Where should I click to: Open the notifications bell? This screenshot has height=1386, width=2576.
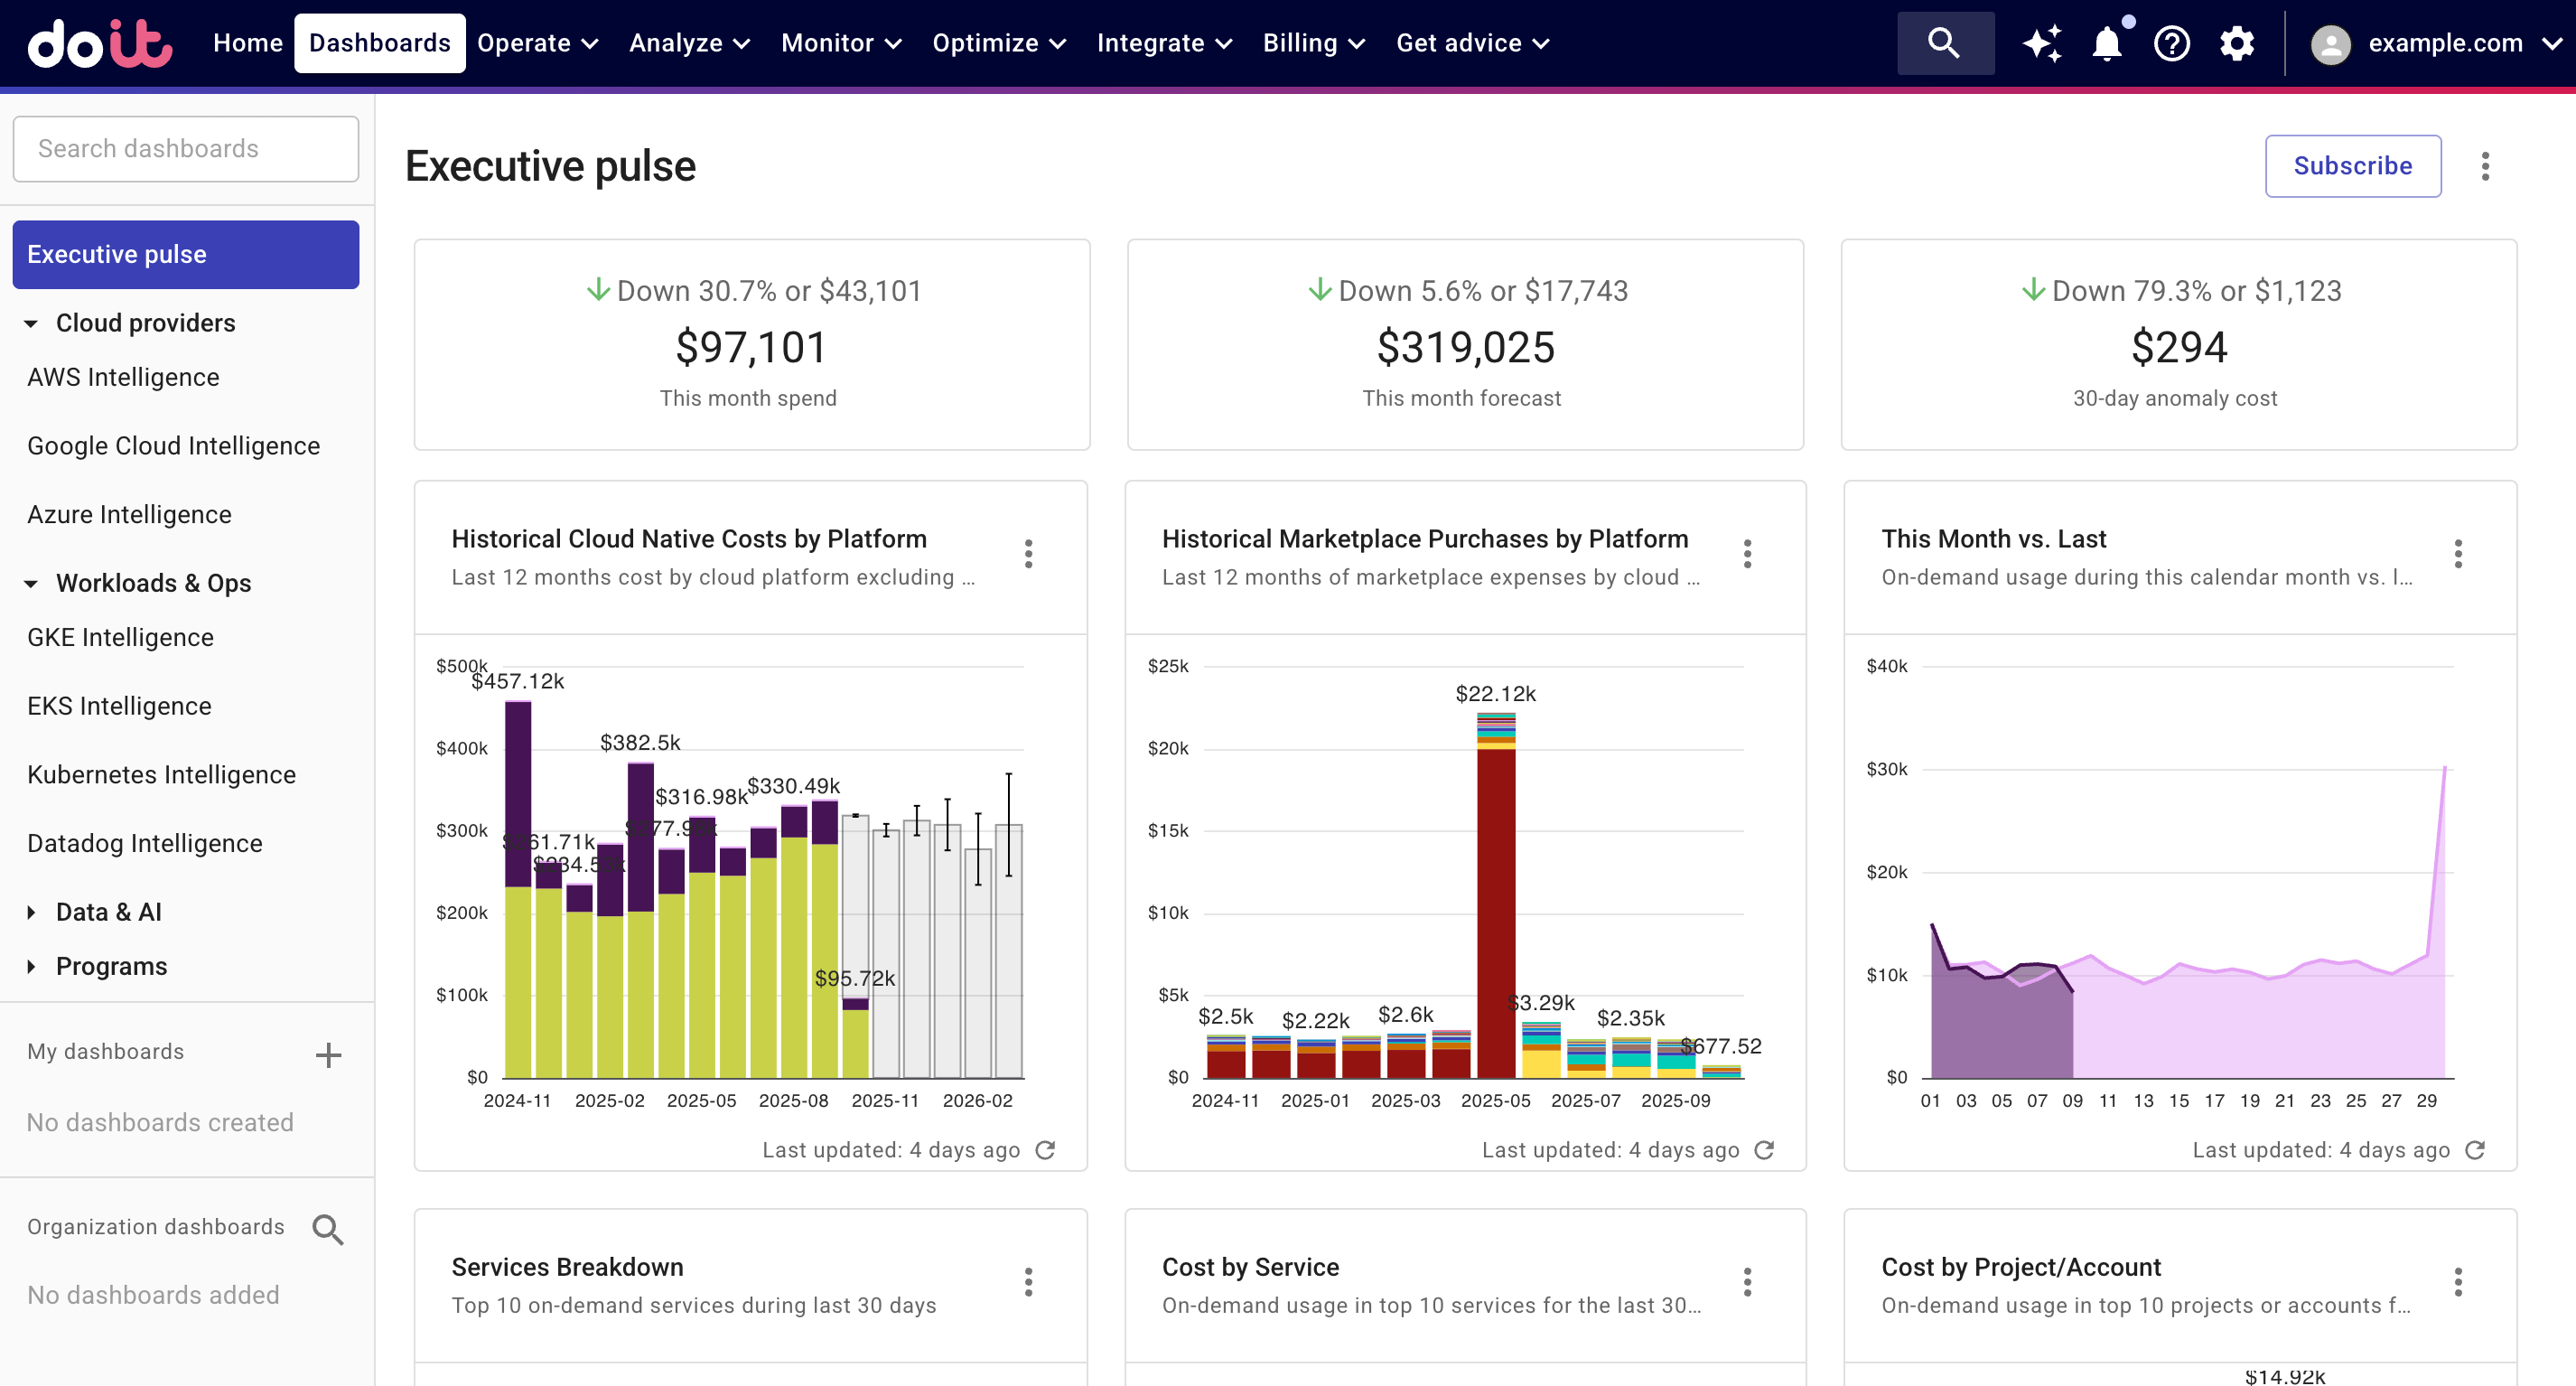tap(2107, 43)
